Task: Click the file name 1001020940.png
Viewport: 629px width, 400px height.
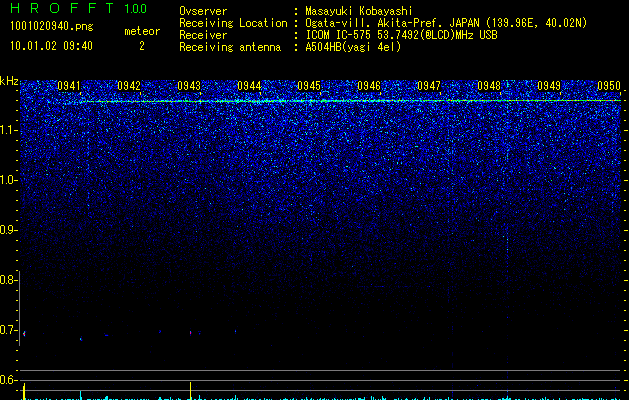Action: [51, 26]
